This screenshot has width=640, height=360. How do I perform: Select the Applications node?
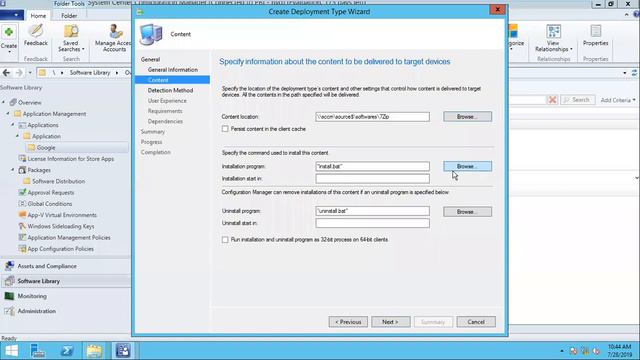[43, 125]
